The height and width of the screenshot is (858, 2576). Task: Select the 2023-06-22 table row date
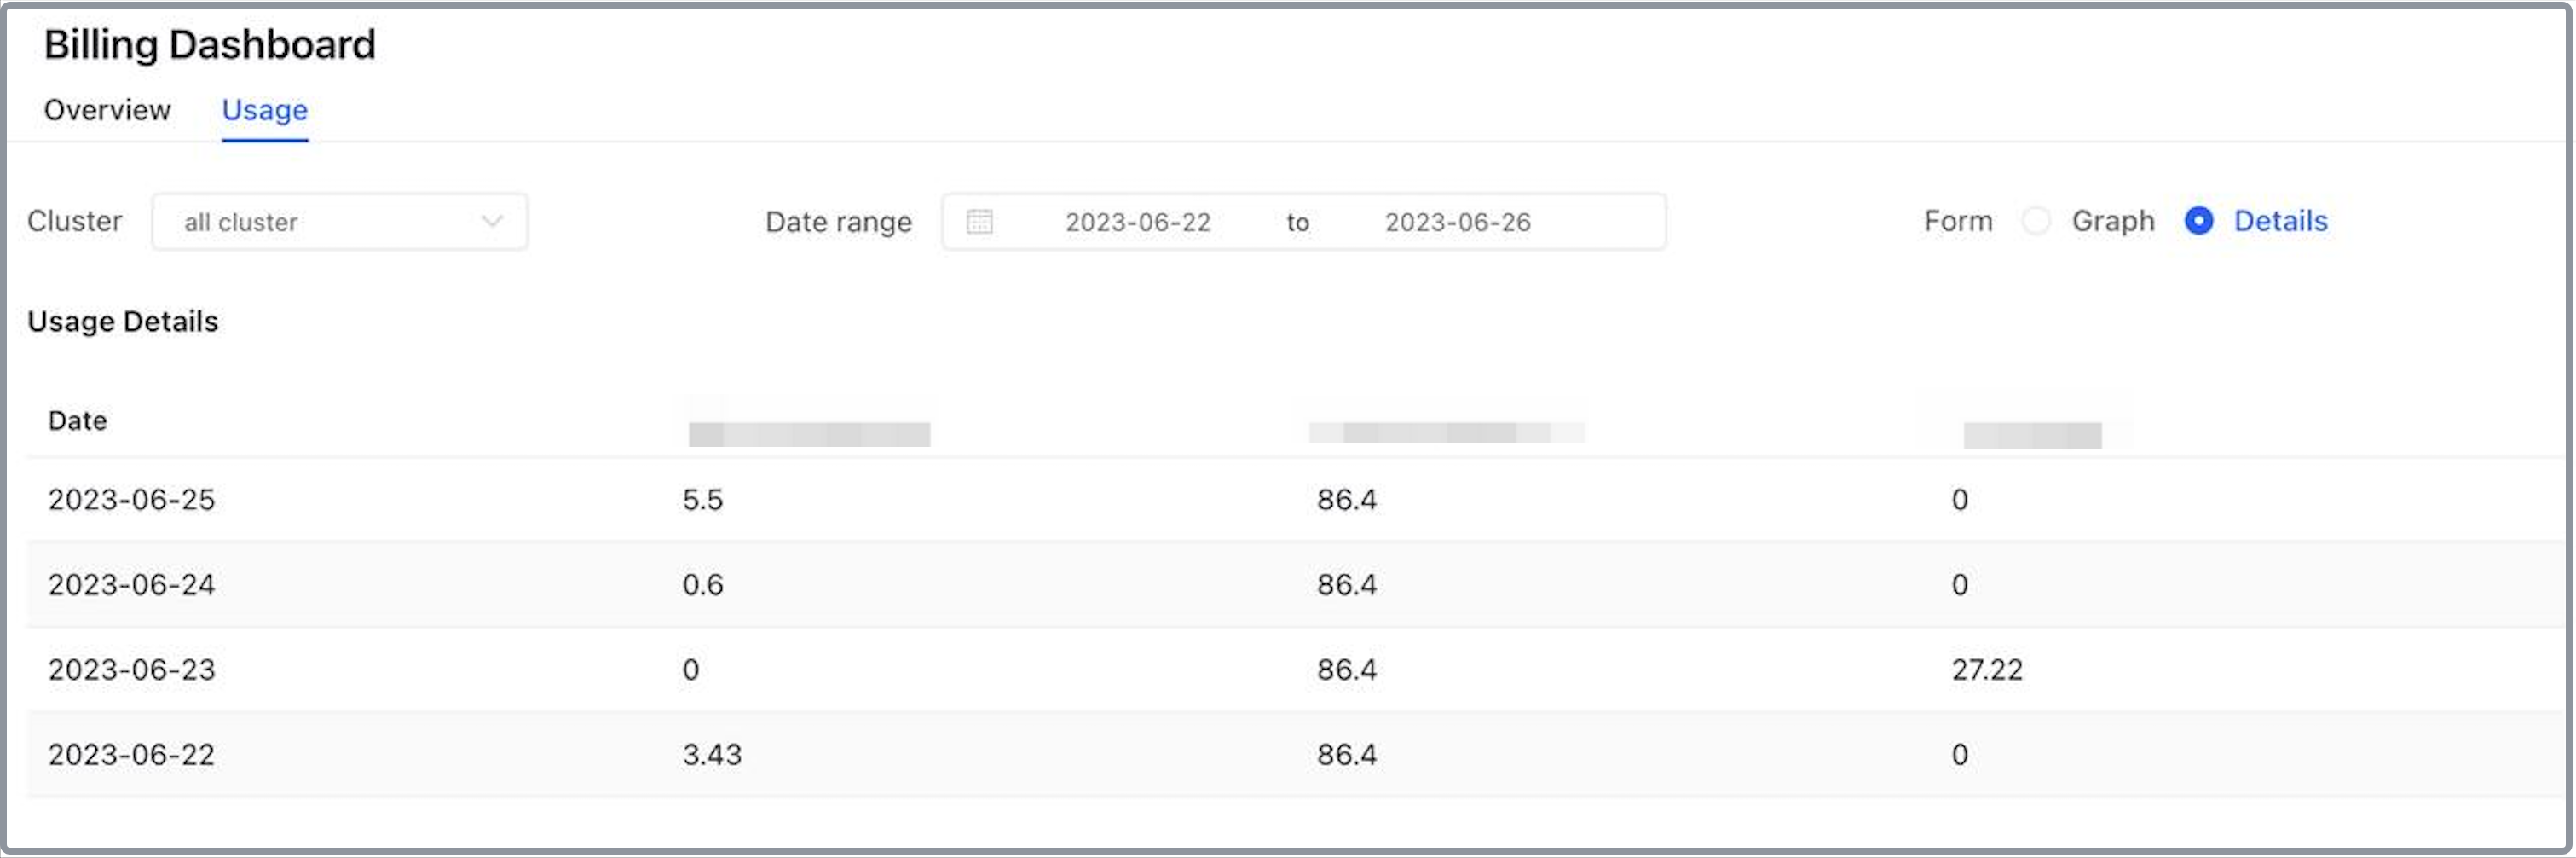[x=131, y=755]
